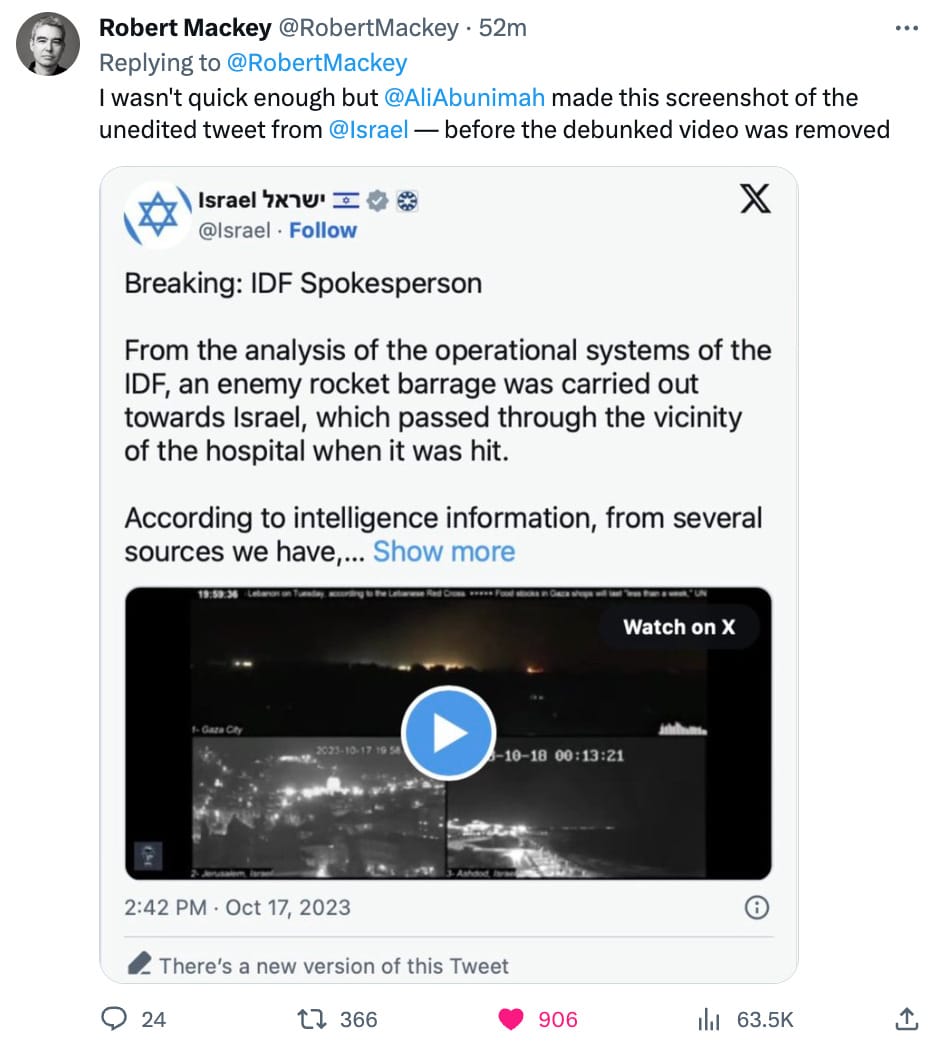
Task: Expand tweet text with Show more
Action: point(444,551)
